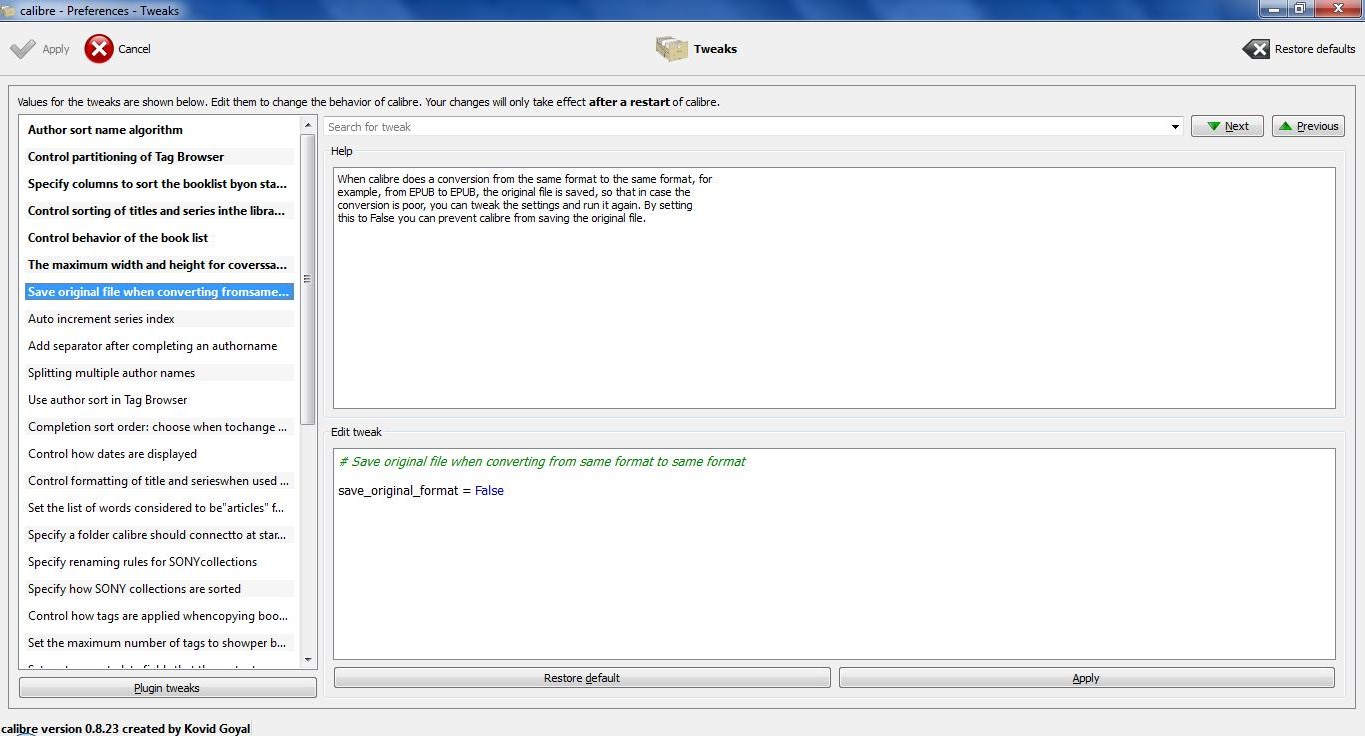Click the Tweaks drawer icon in header
1365x736 pixels.
(672, 49)
